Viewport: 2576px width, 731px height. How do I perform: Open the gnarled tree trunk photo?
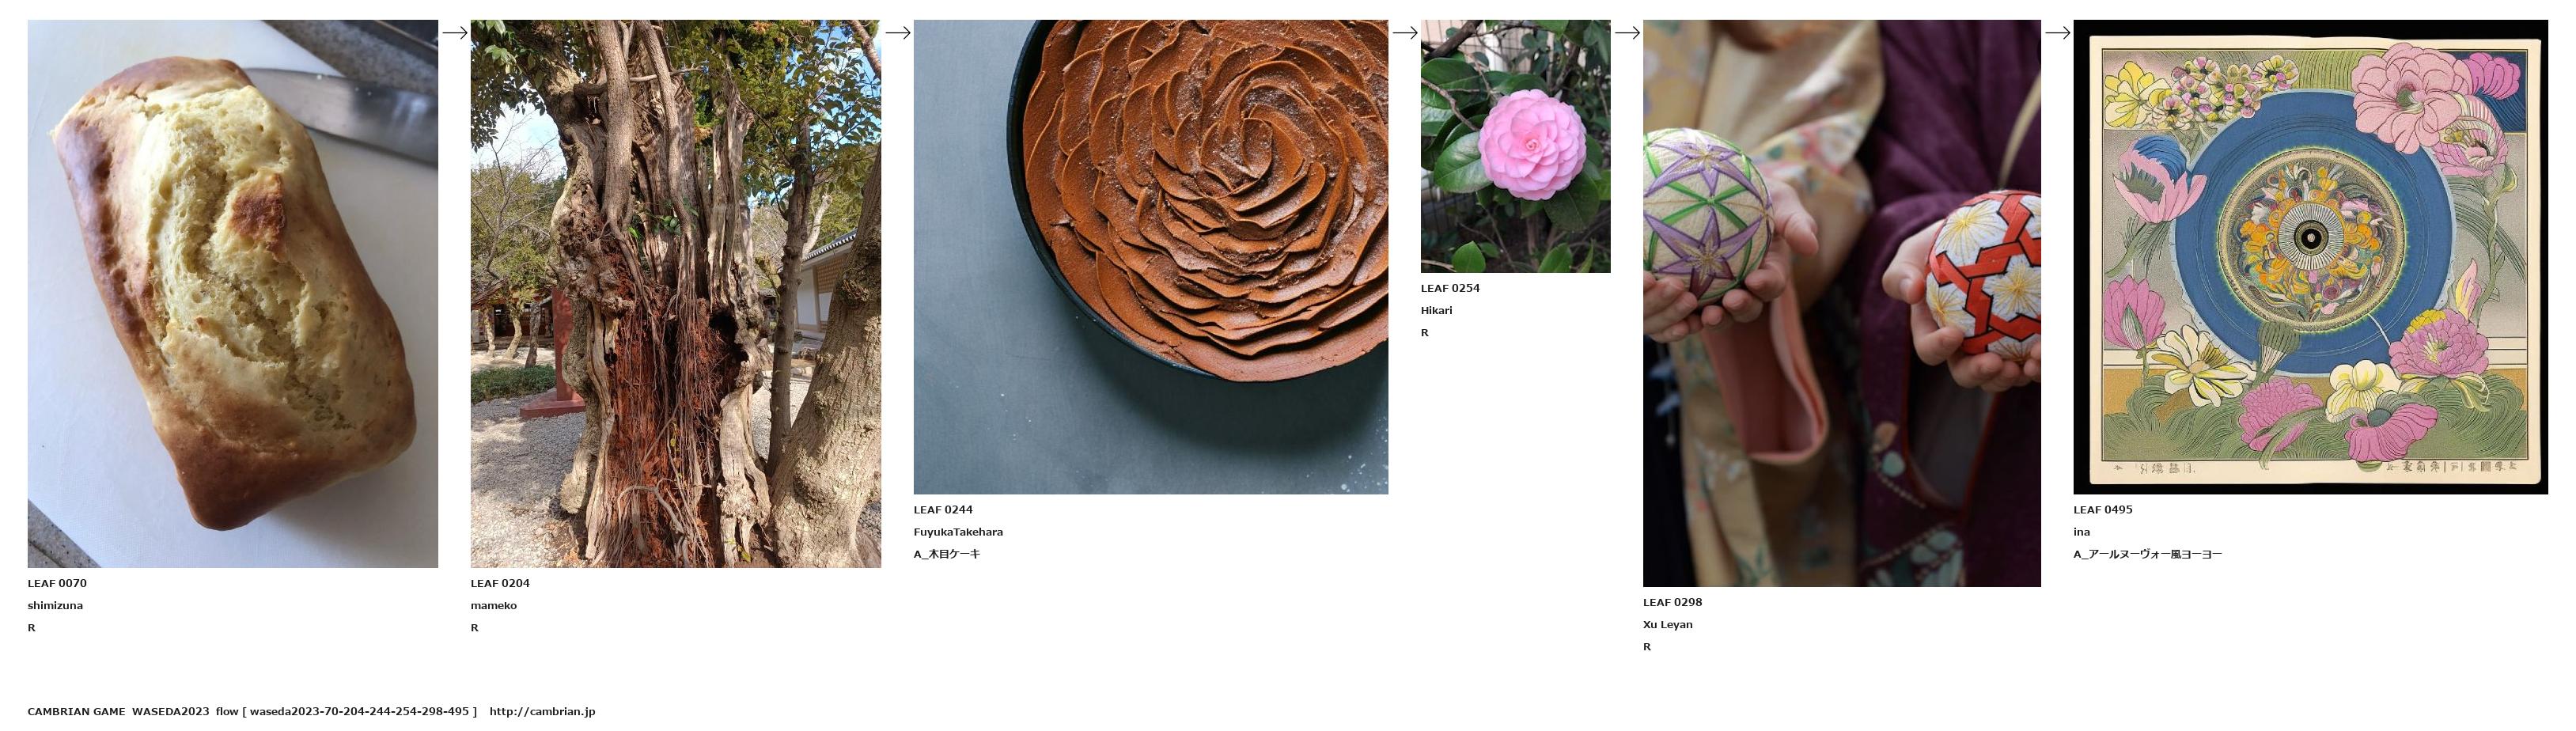[676, 294]
